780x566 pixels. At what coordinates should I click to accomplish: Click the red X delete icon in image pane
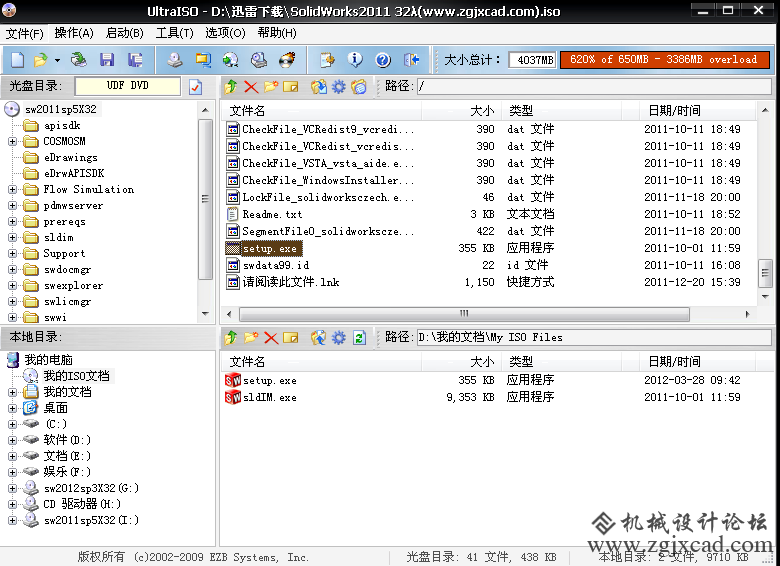(x=251, y=87)
